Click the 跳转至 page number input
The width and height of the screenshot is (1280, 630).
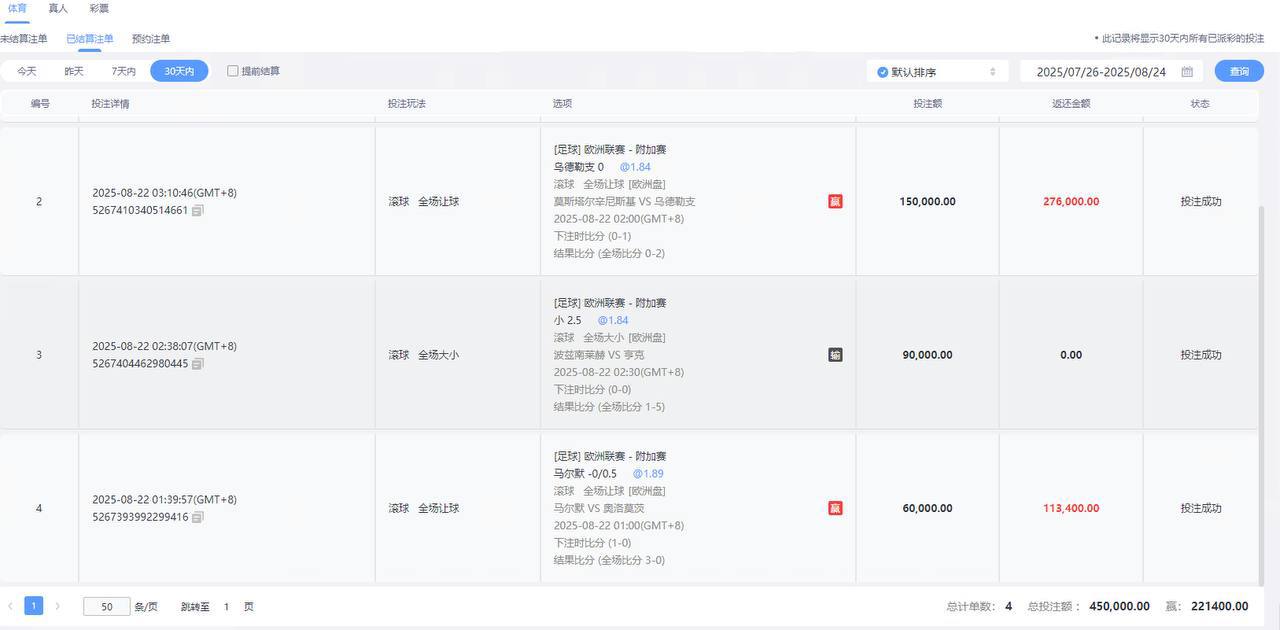point(227,606)
